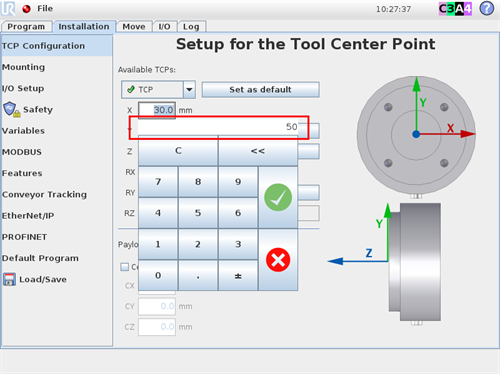Click the red record status icon
Image resolution: width=500 pixels, height=374 pixels.
(26, 9)
